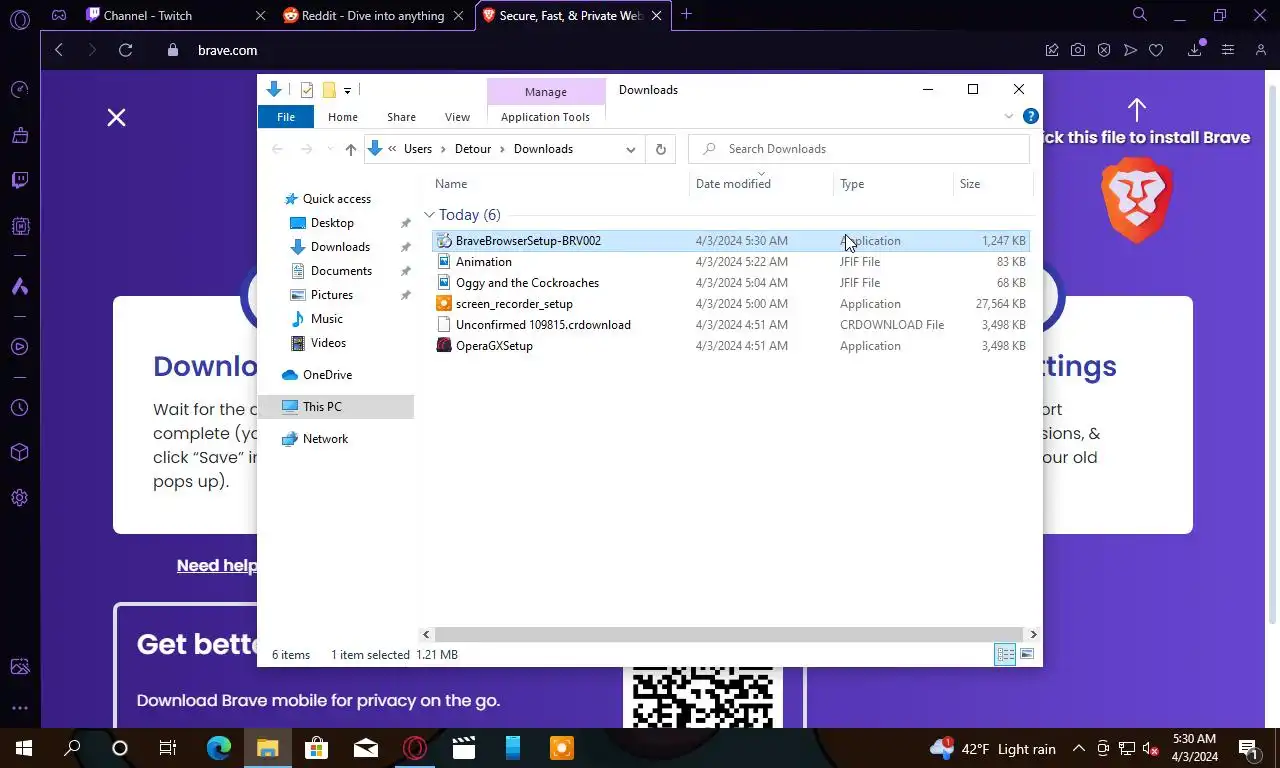Refresh the Downloads folder address bar
1280x768 pixels.
(x=660, y=149)
